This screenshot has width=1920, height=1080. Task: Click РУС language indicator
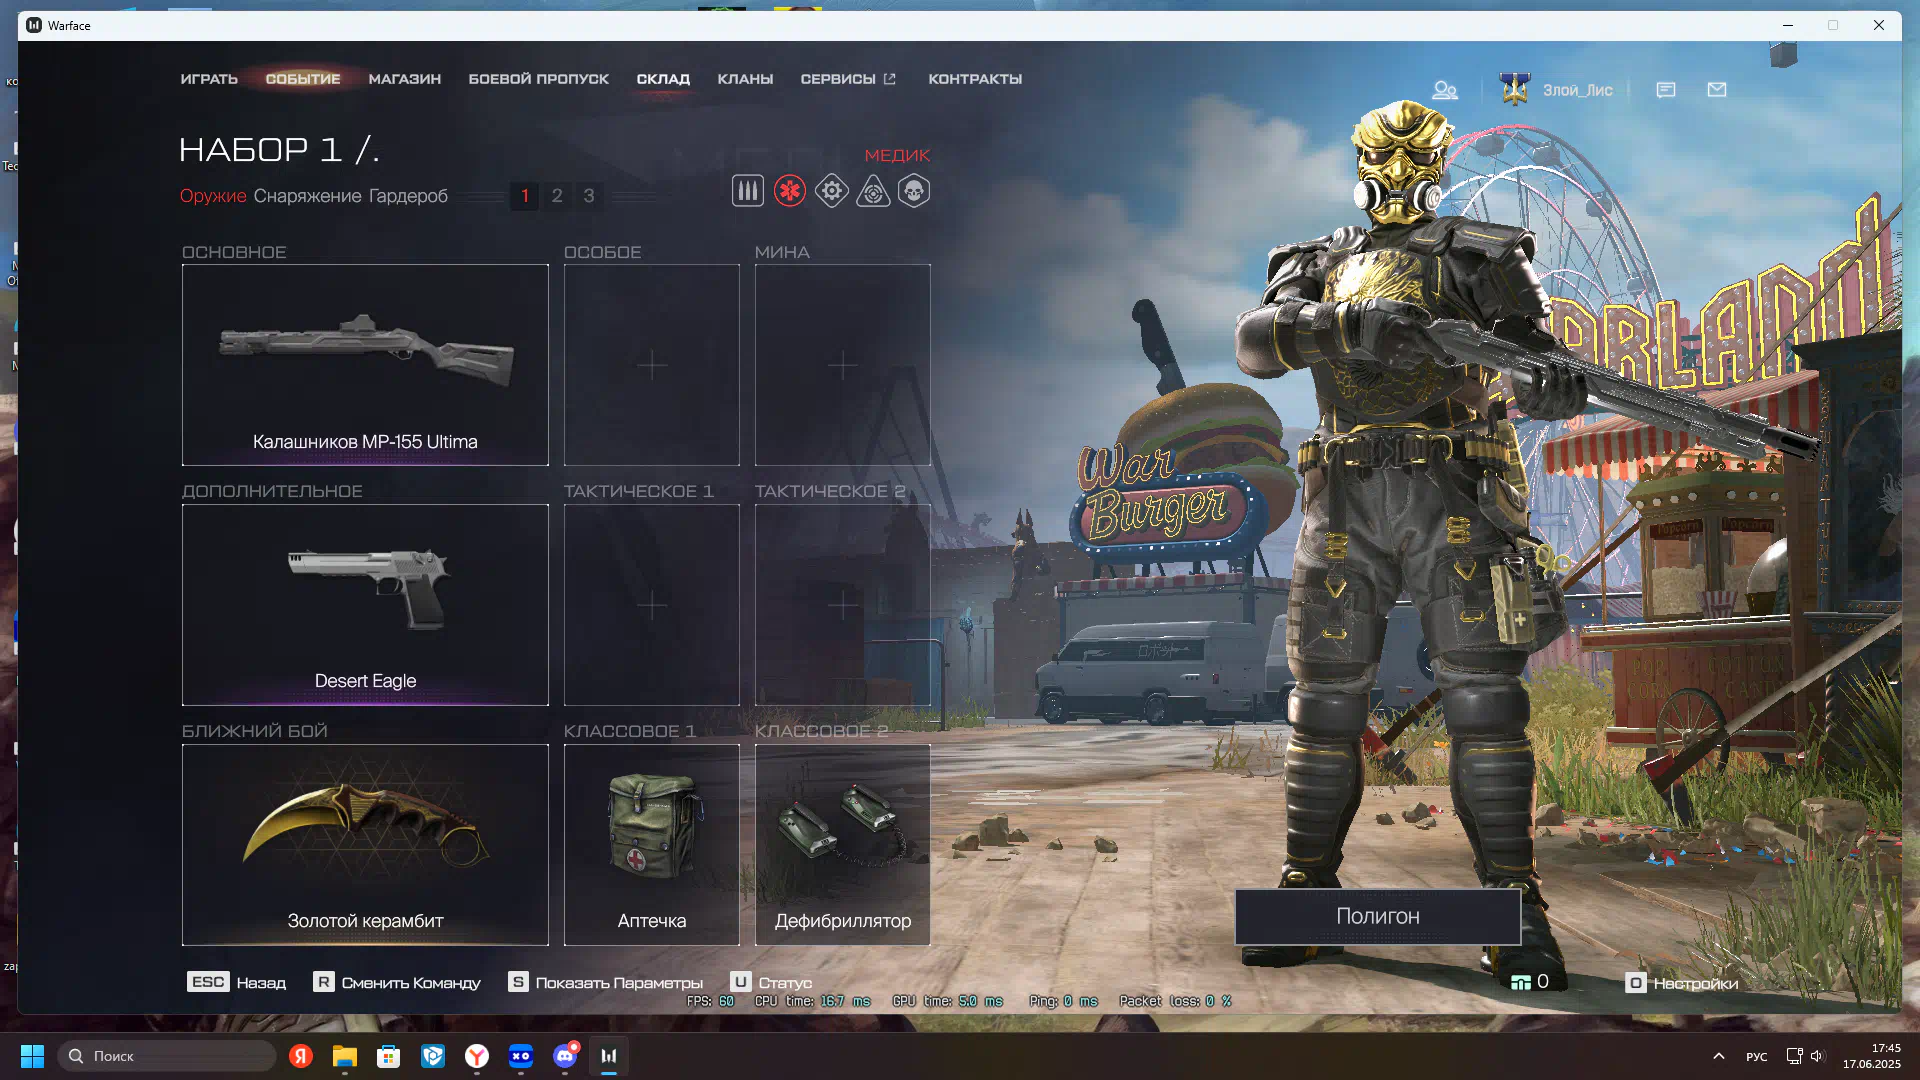click(1757, 1057)
